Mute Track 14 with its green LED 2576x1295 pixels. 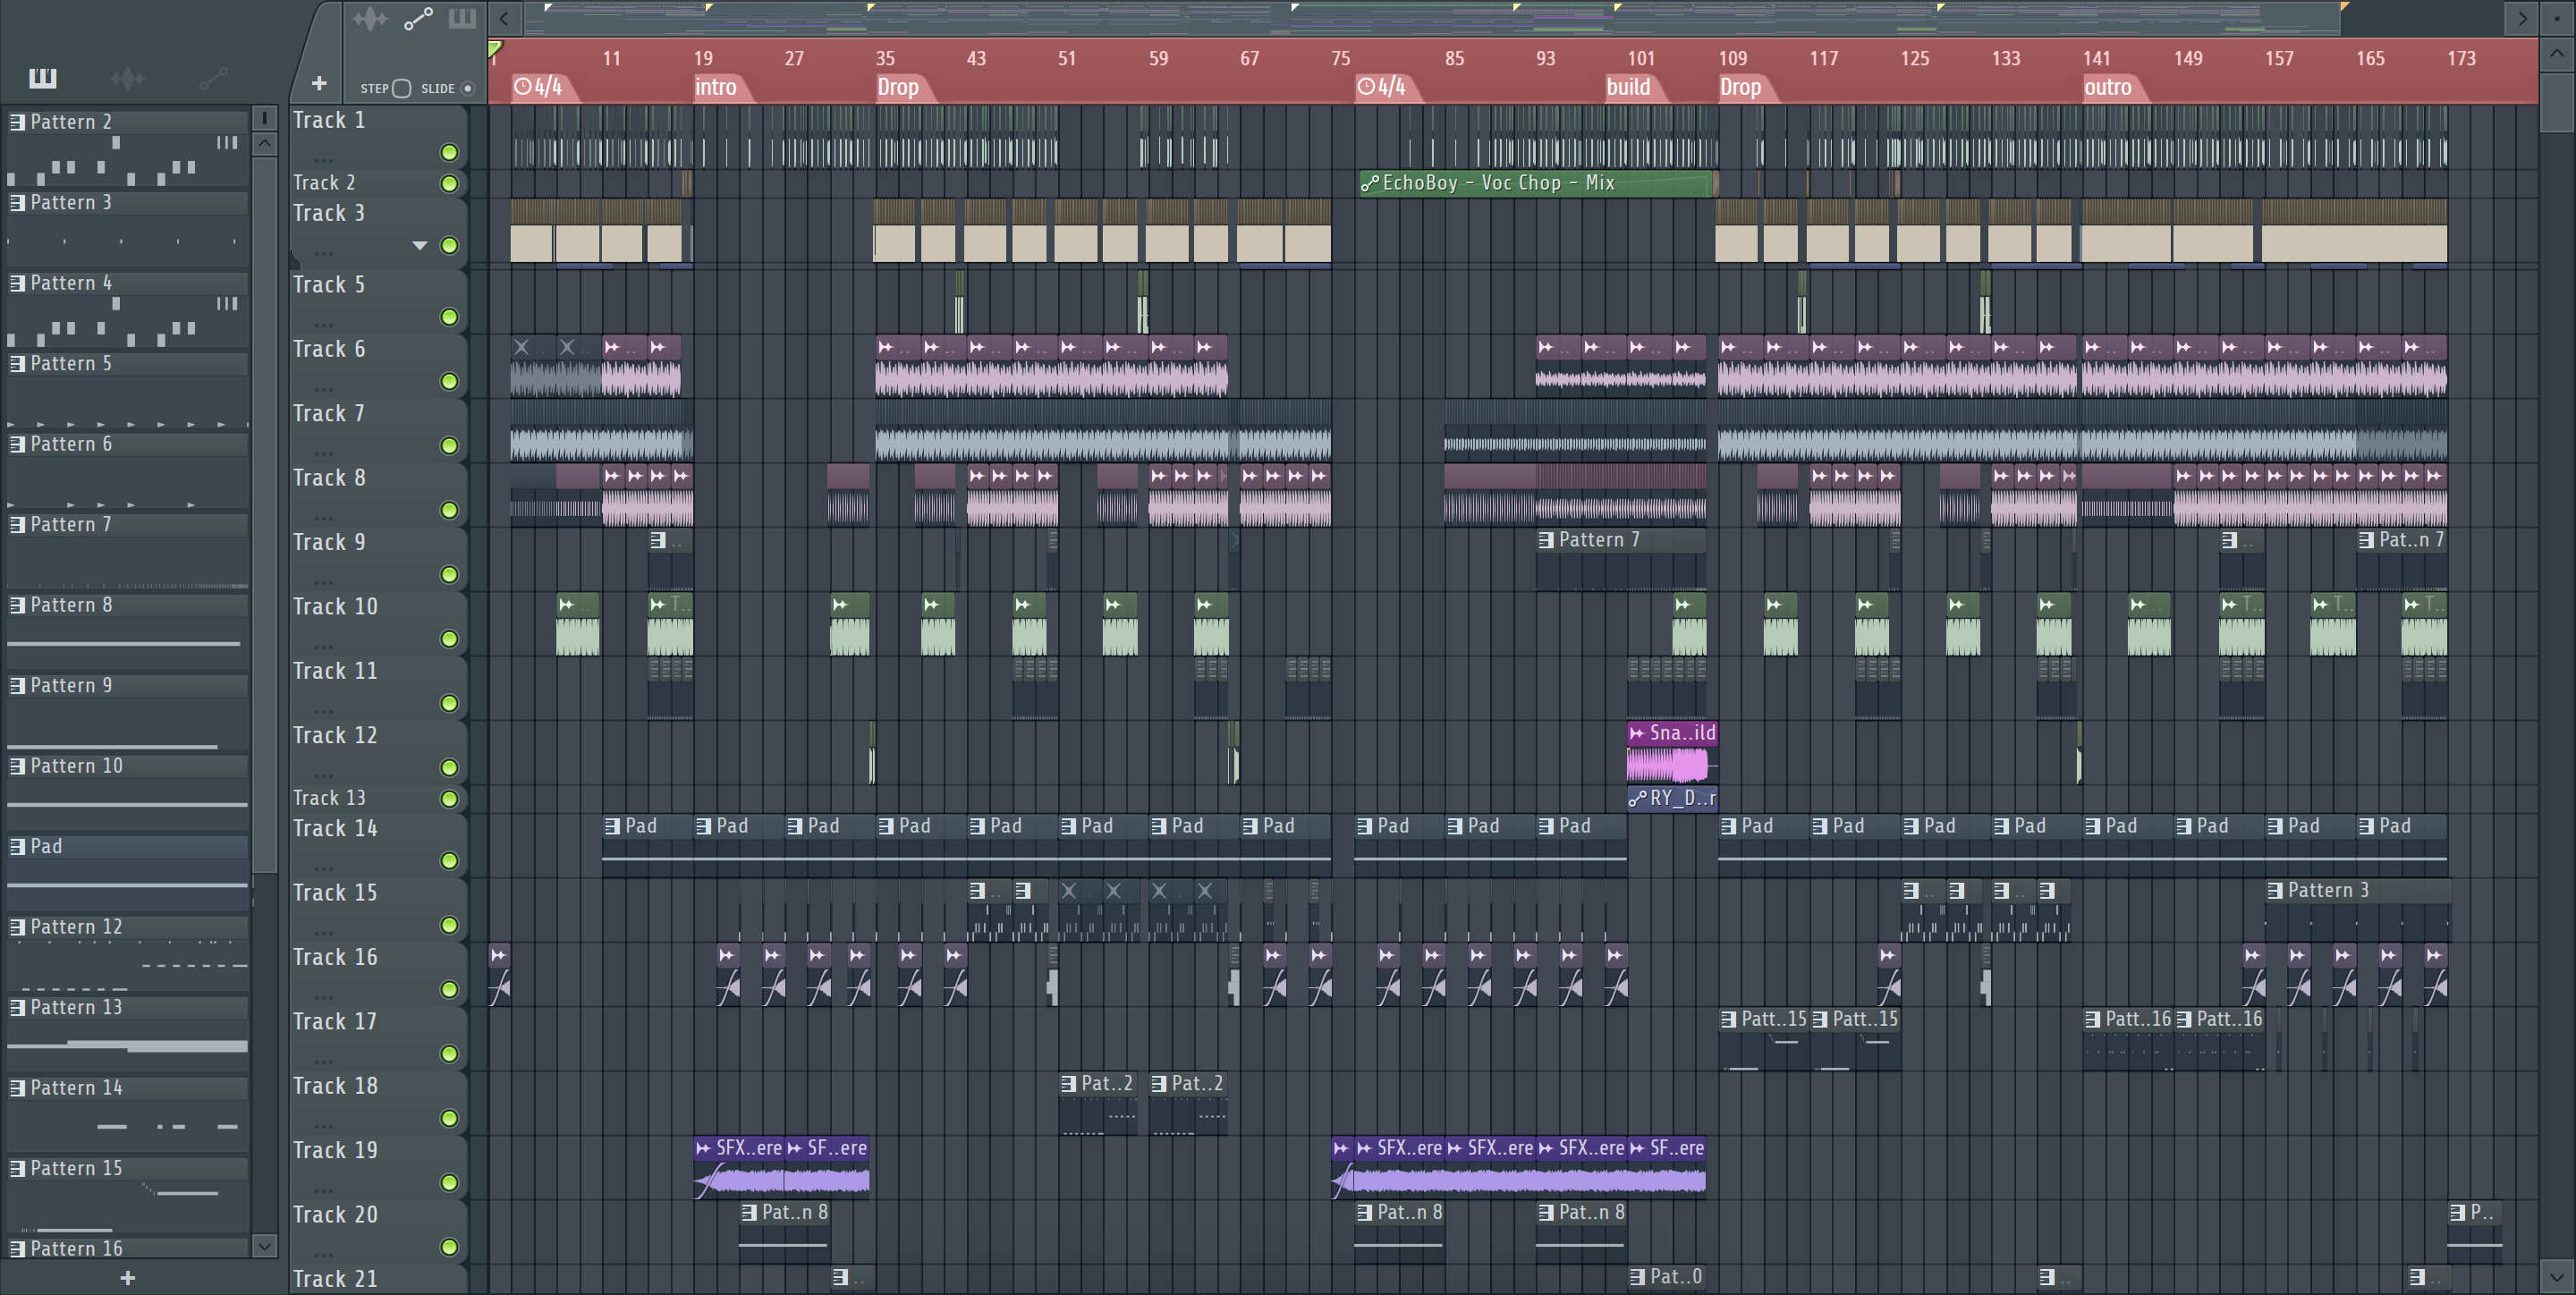coord(449,860)
